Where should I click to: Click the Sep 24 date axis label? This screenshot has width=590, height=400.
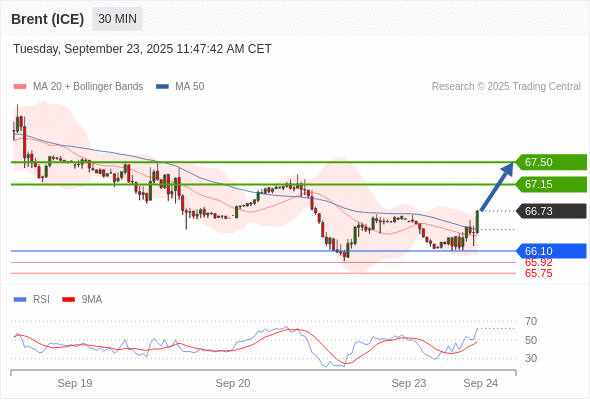tap(481, 383)
